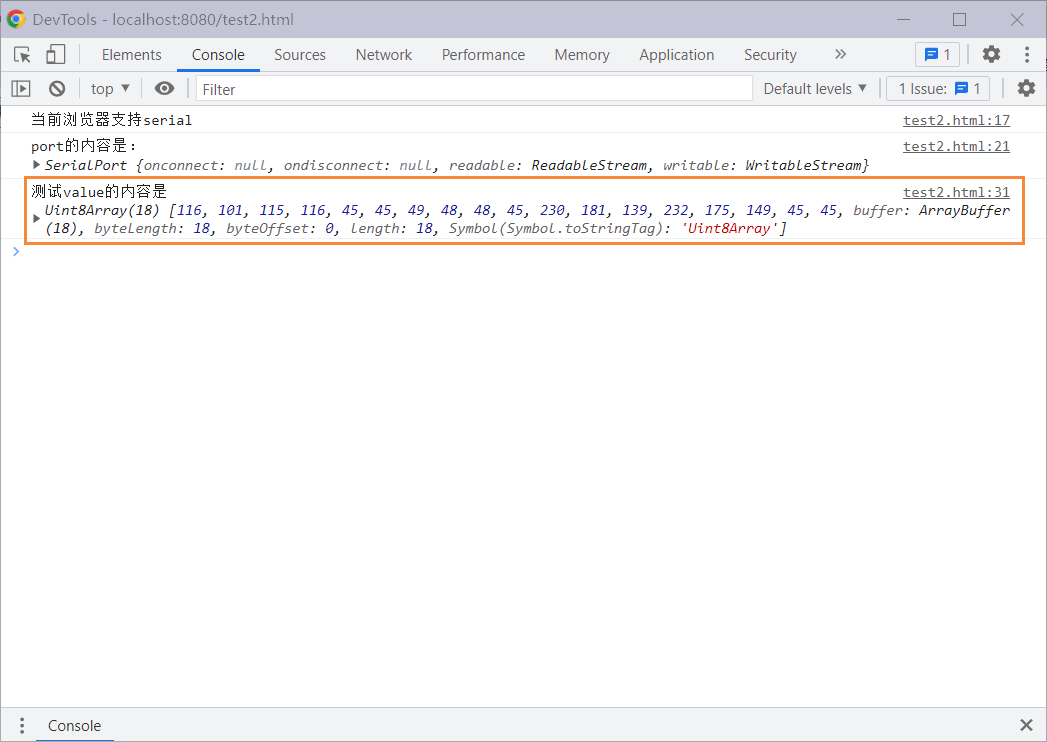Switch to the Performance tab
Viewport: 1047px width, 742px height.
tap(483, 55)
